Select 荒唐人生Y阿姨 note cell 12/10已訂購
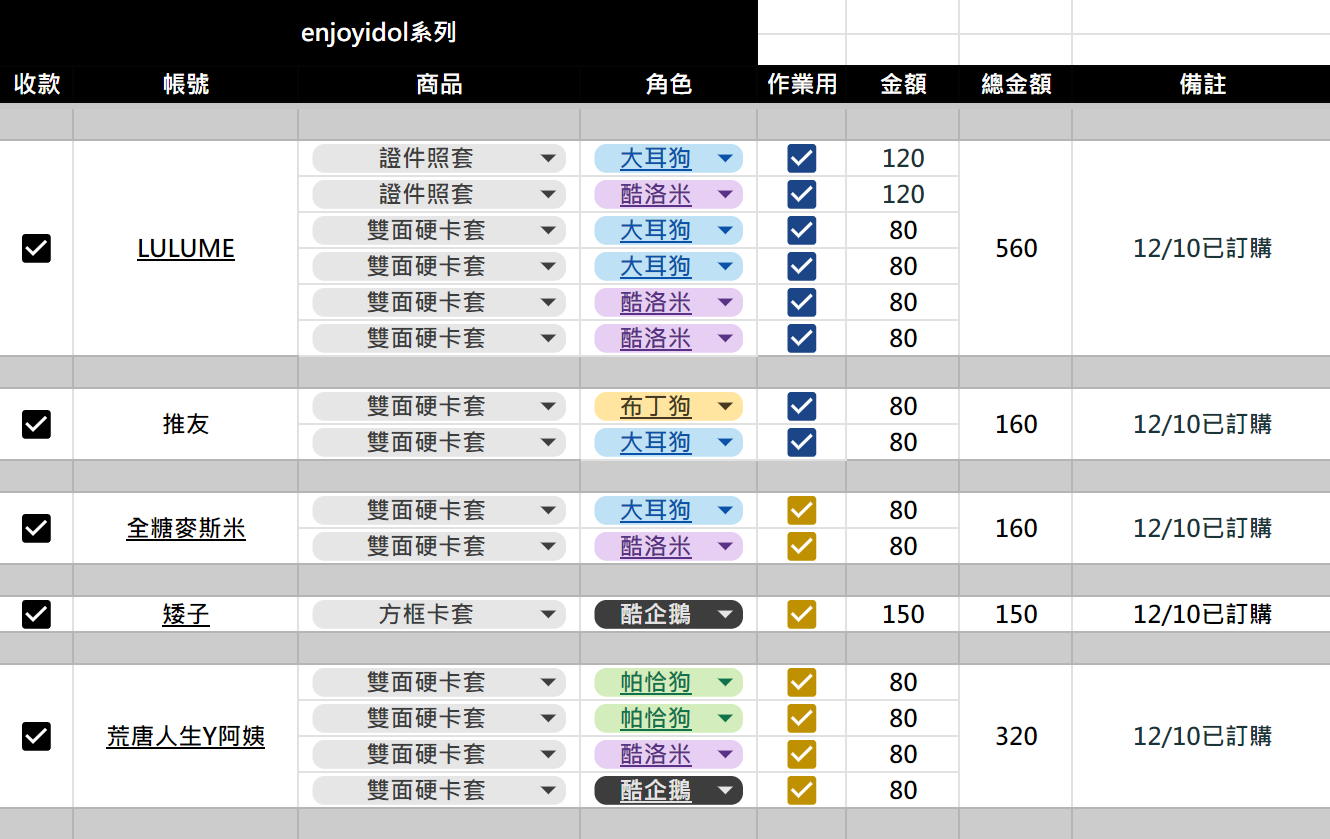The height and width of the screenshot is (839, 1330). tap(1202, 736)
